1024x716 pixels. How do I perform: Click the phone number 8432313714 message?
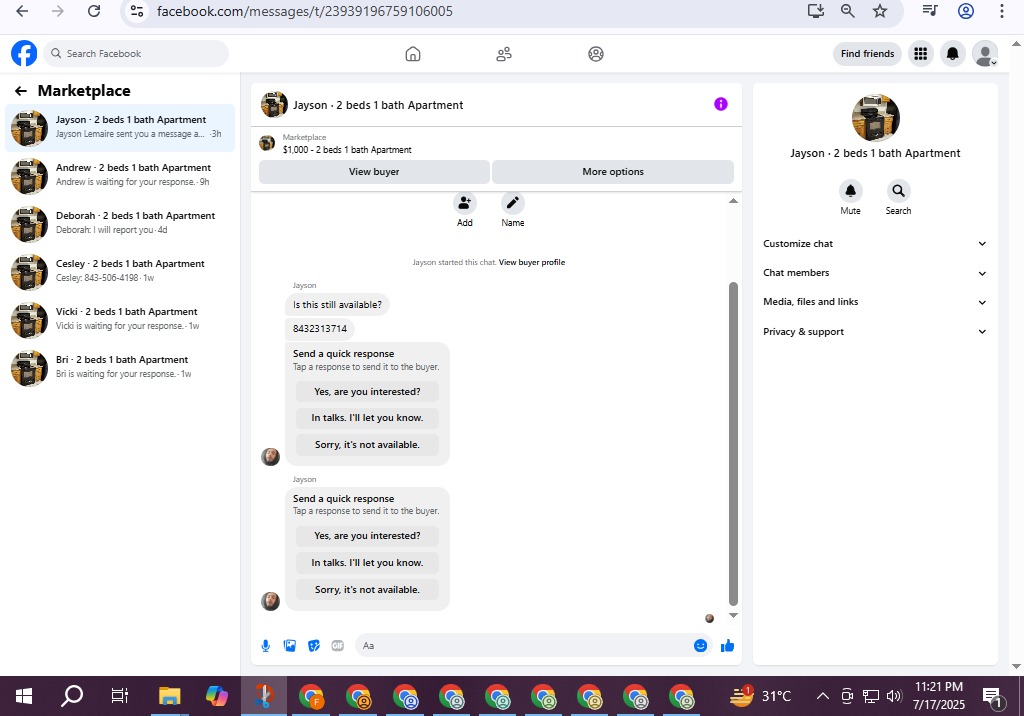pyautogui.click(x=319, y=329)
